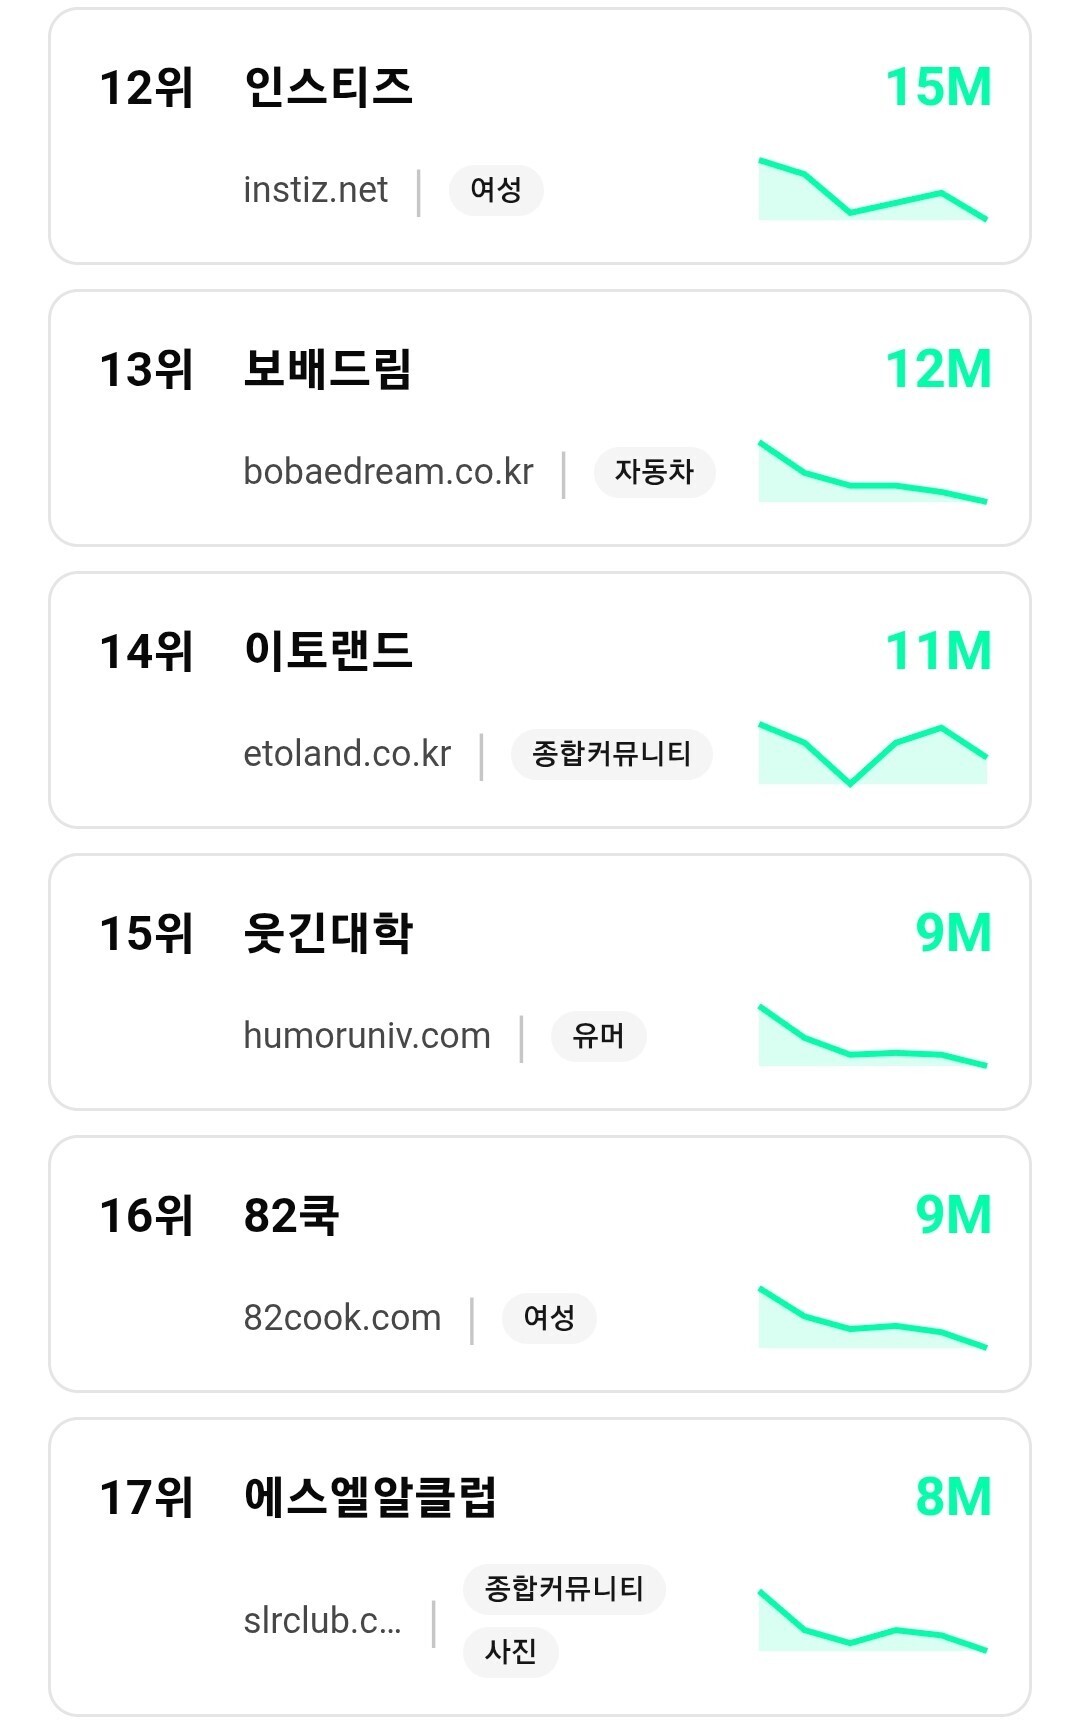Click the 유머 category tag
Screen dimensions: 1080x1720
tap(598, 1036)
